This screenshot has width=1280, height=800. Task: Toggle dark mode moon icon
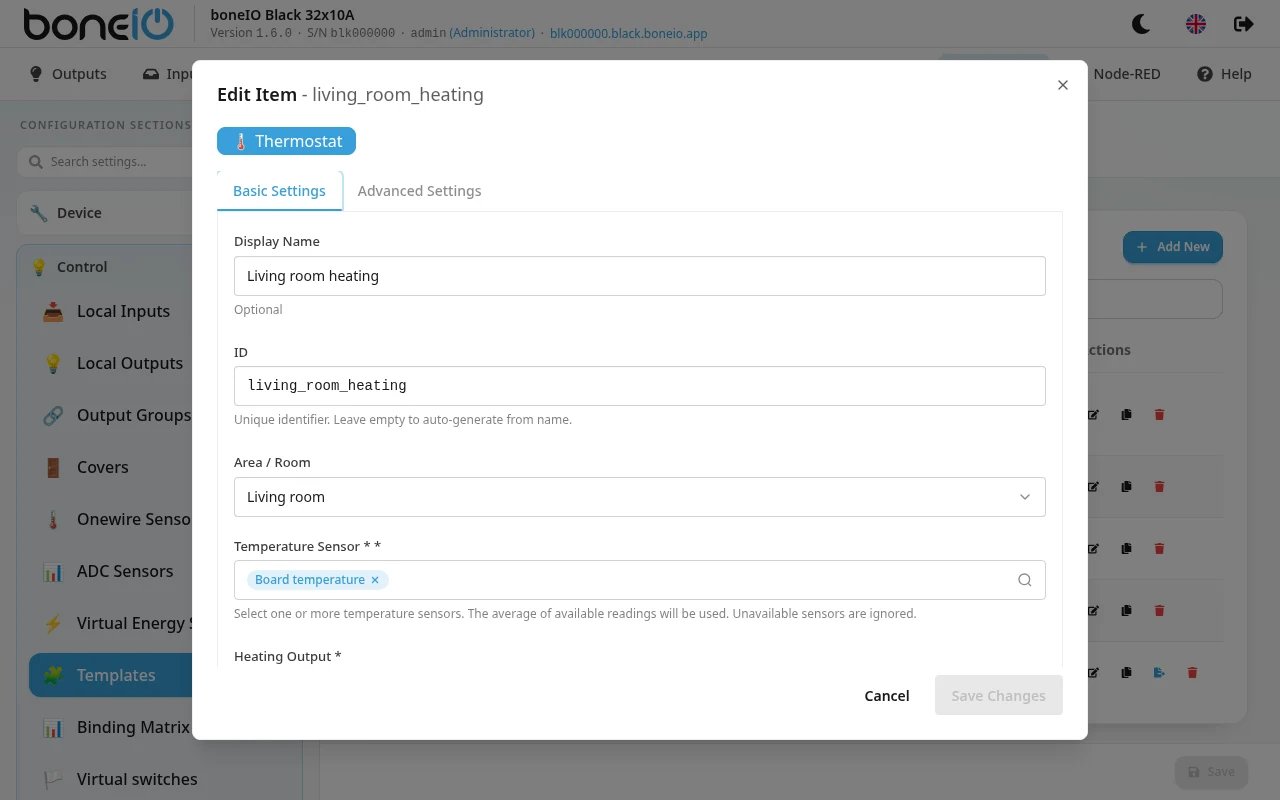pos(1141,24)
